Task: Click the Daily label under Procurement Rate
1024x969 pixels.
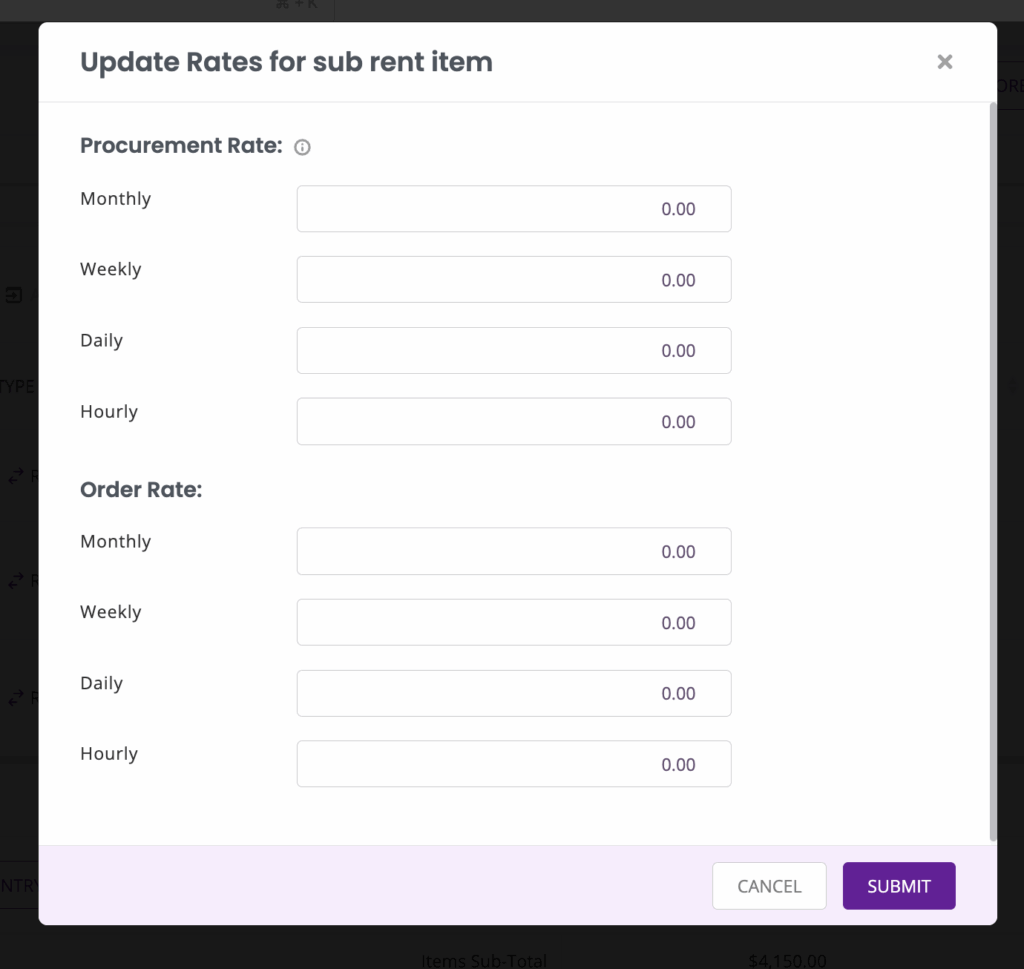Action: pos(101,341)
